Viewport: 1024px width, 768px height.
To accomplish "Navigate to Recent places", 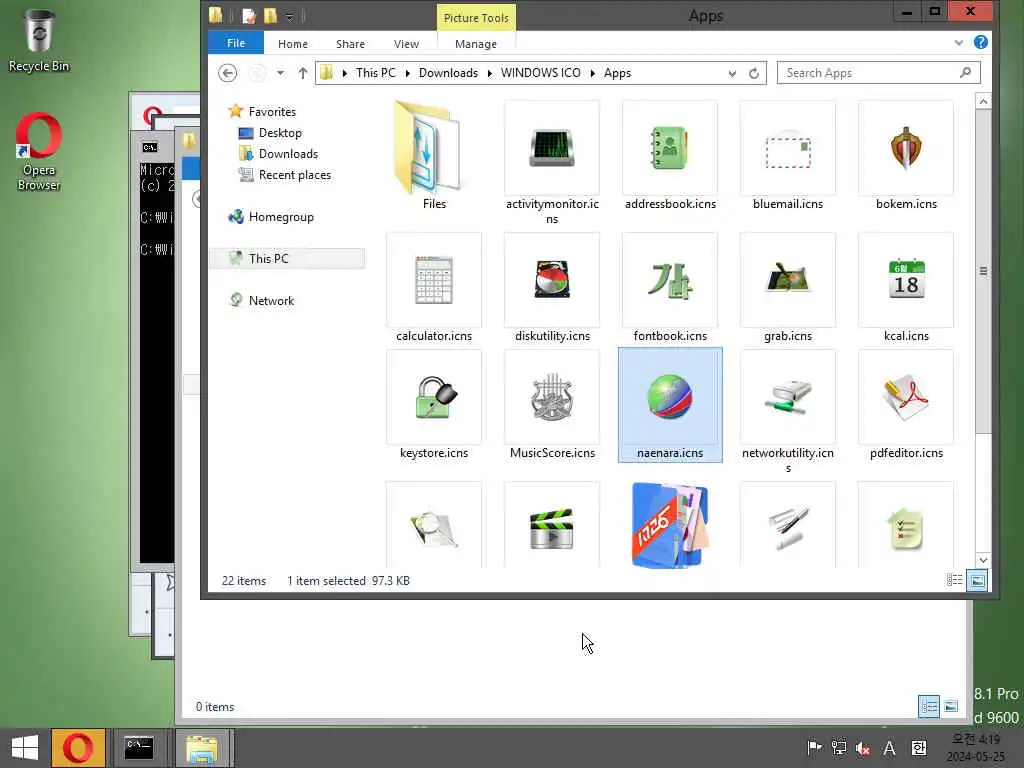I will click(x=295, y=174).
